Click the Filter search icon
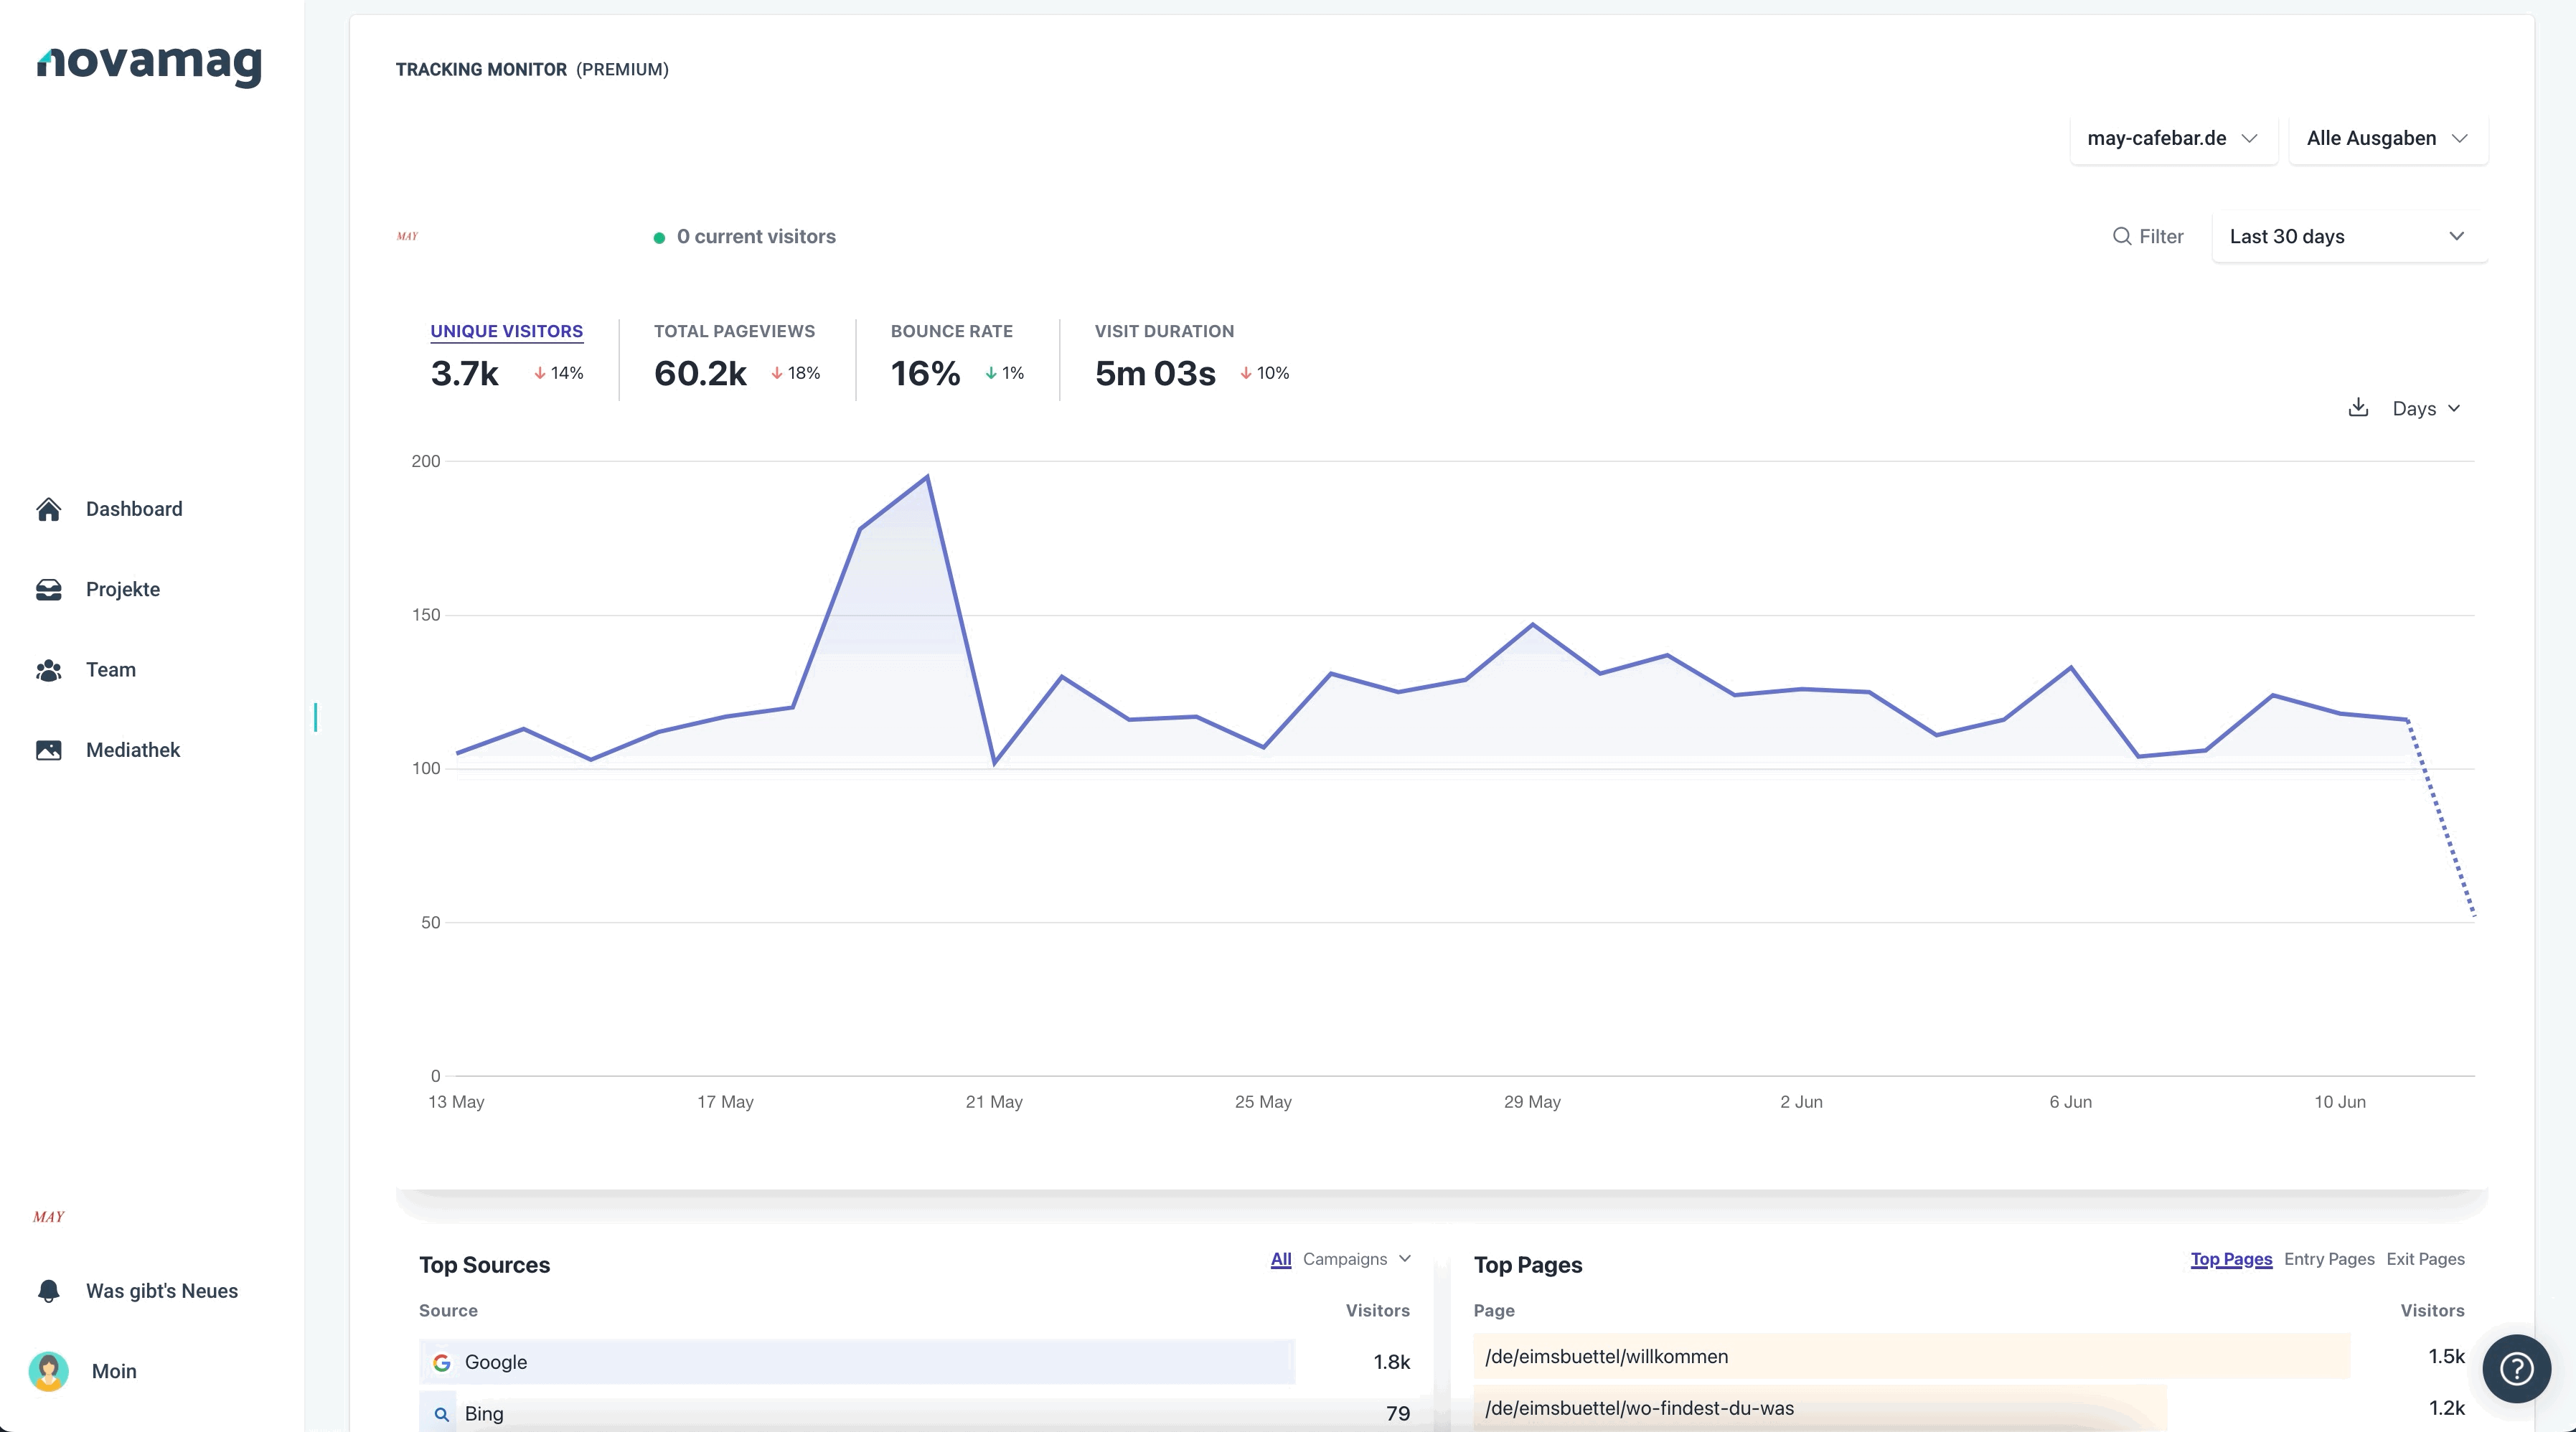Viewport: 2576px width, 1432px height. pyautogui.click(x=2121, y=236)
